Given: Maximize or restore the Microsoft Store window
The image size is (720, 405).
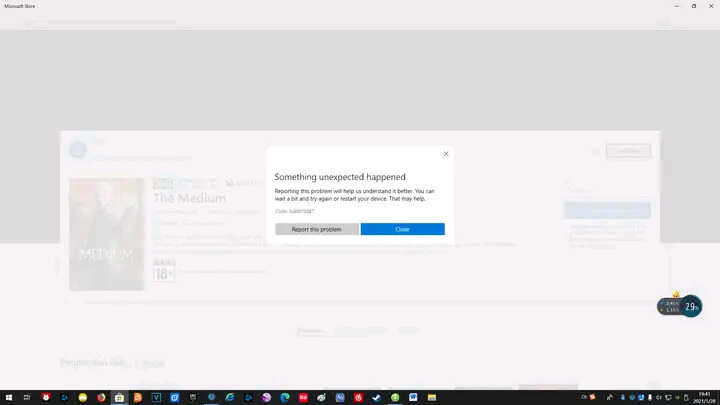Looking at the screenshot, I should click(694, 6).
